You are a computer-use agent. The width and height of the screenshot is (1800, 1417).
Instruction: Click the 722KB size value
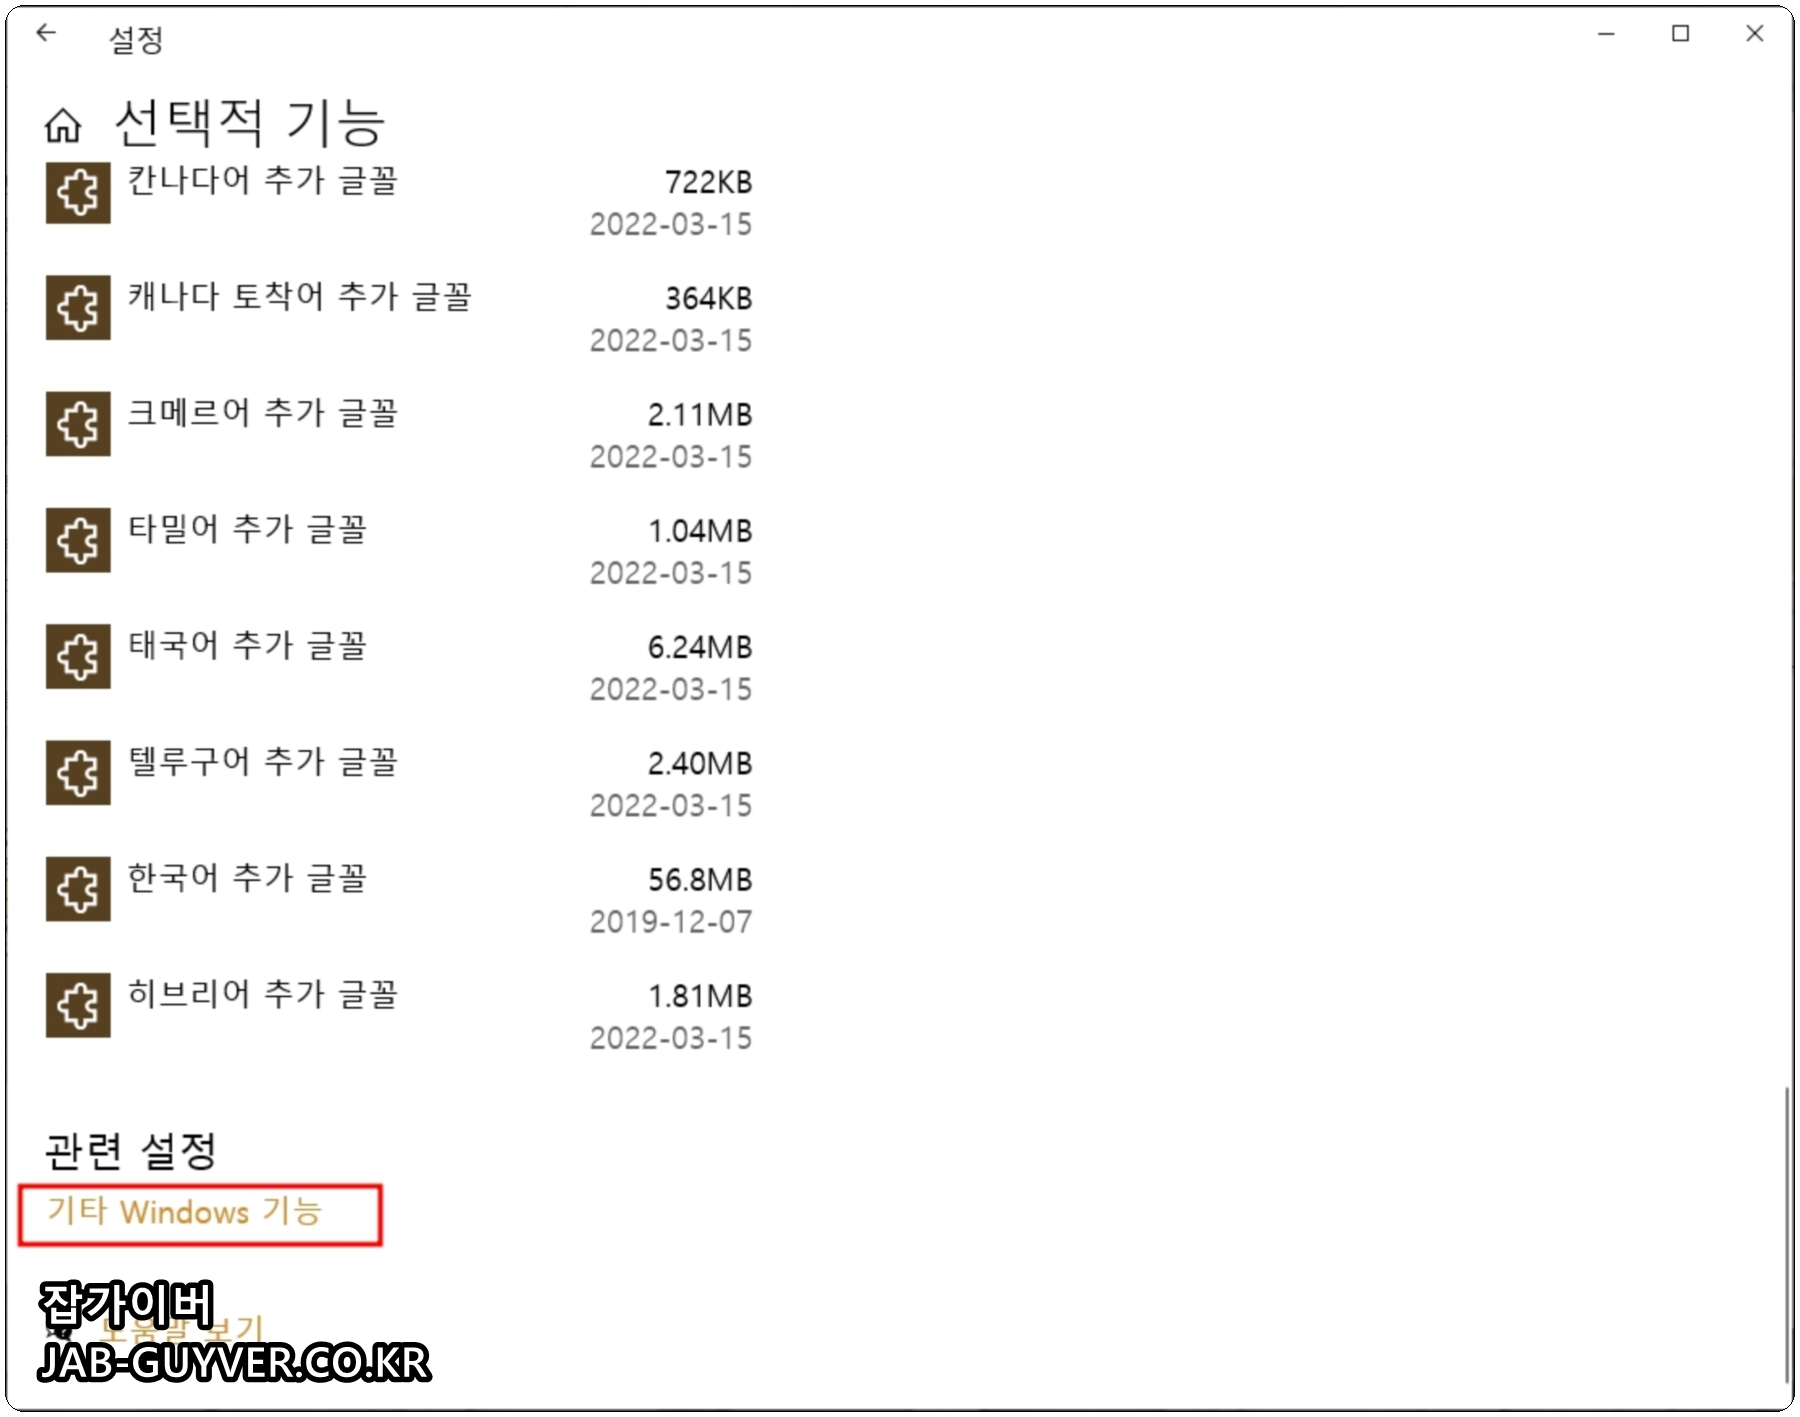click(x=708, y=182)
